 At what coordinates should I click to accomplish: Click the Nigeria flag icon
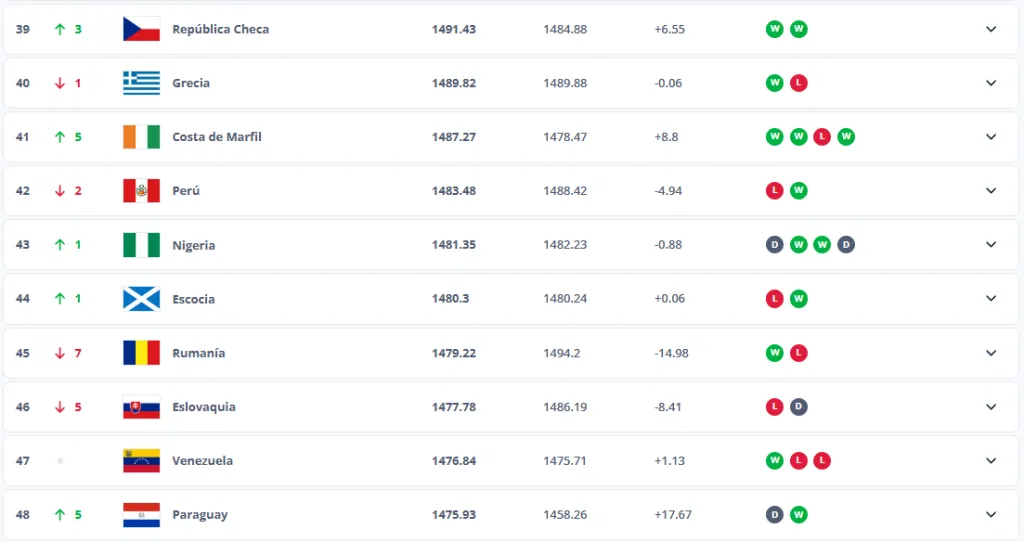pyautogui.click(x=141, y=245)
